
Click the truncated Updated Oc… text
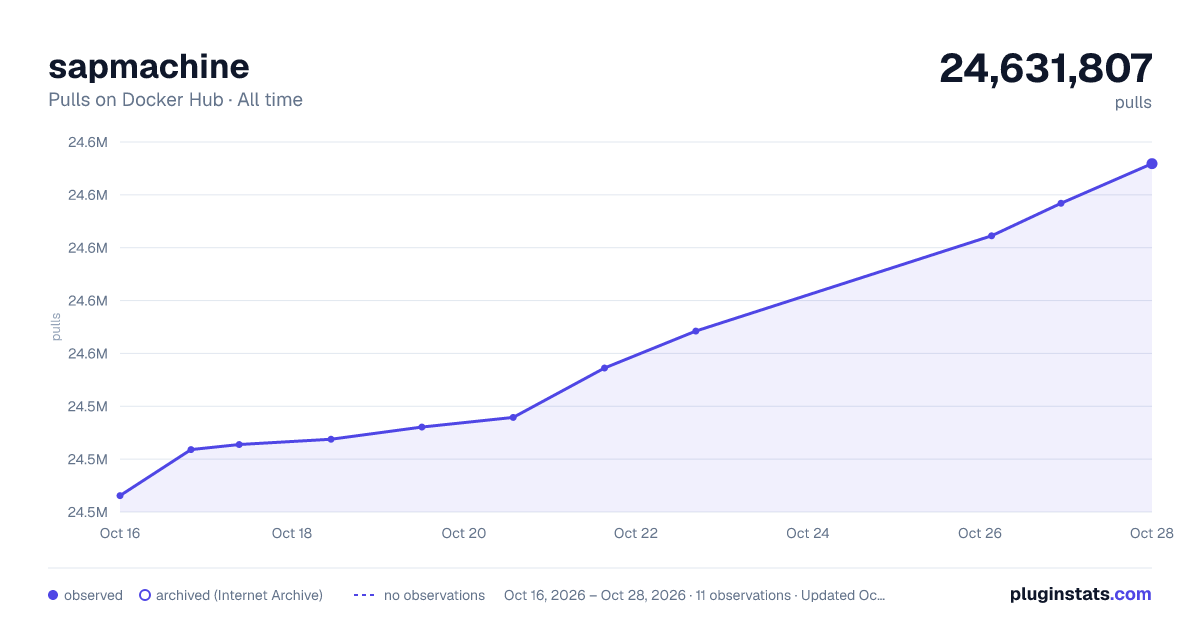843,595
